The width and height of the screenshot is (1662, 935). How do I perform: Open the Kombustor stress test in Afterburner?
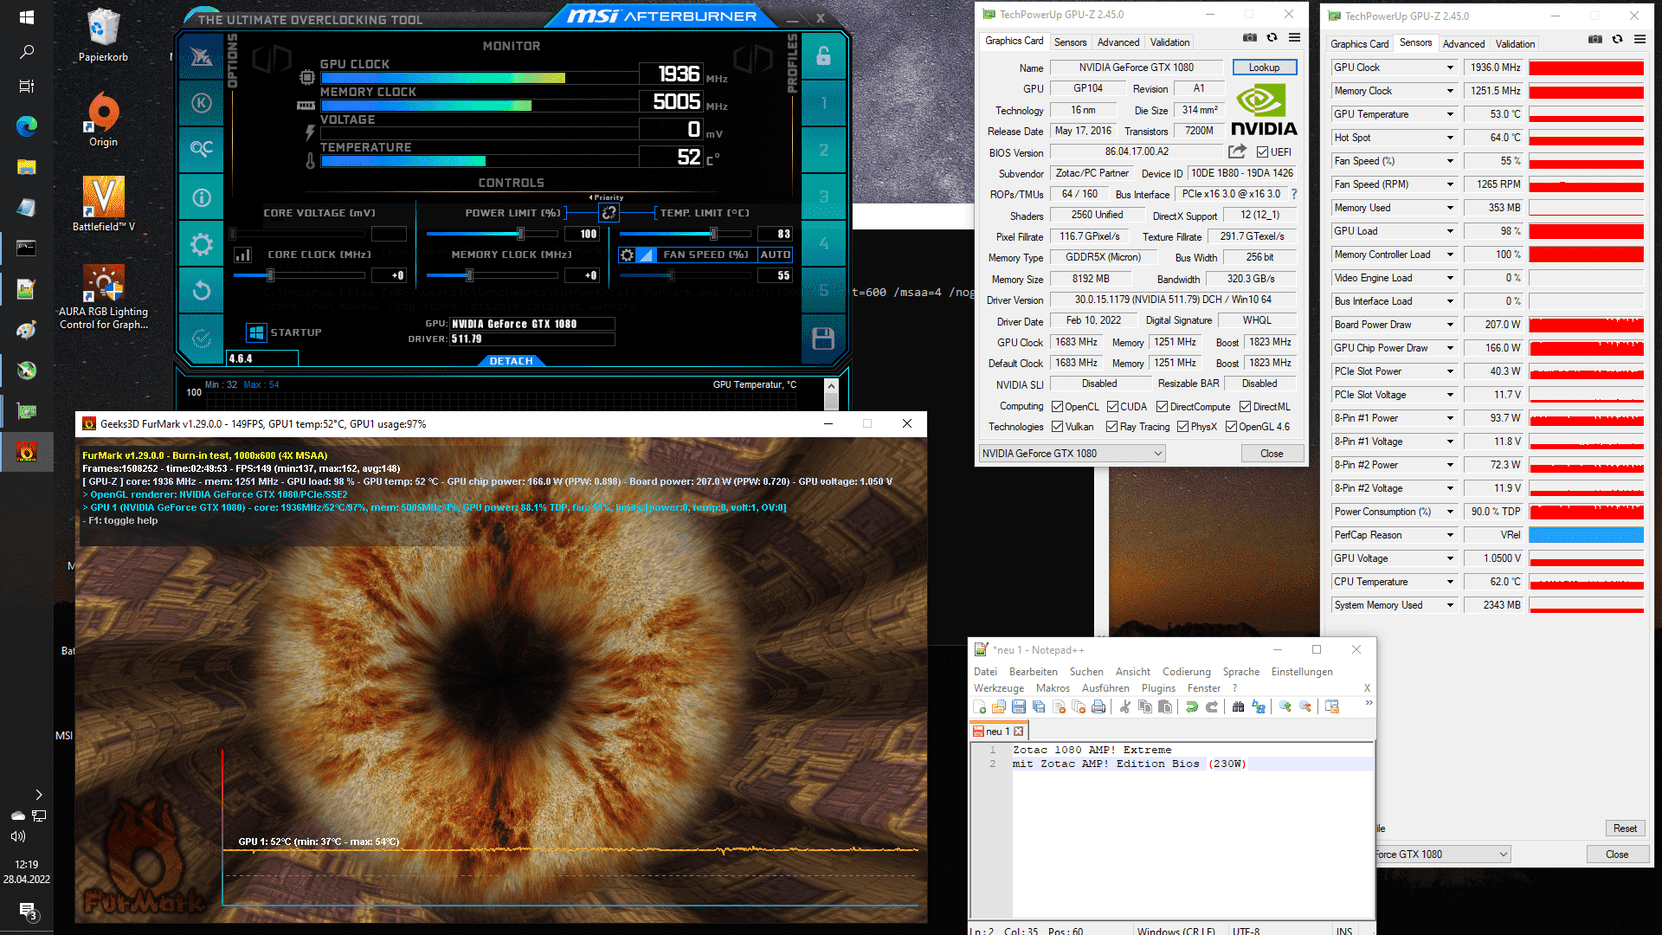click(x=201, y=102)
